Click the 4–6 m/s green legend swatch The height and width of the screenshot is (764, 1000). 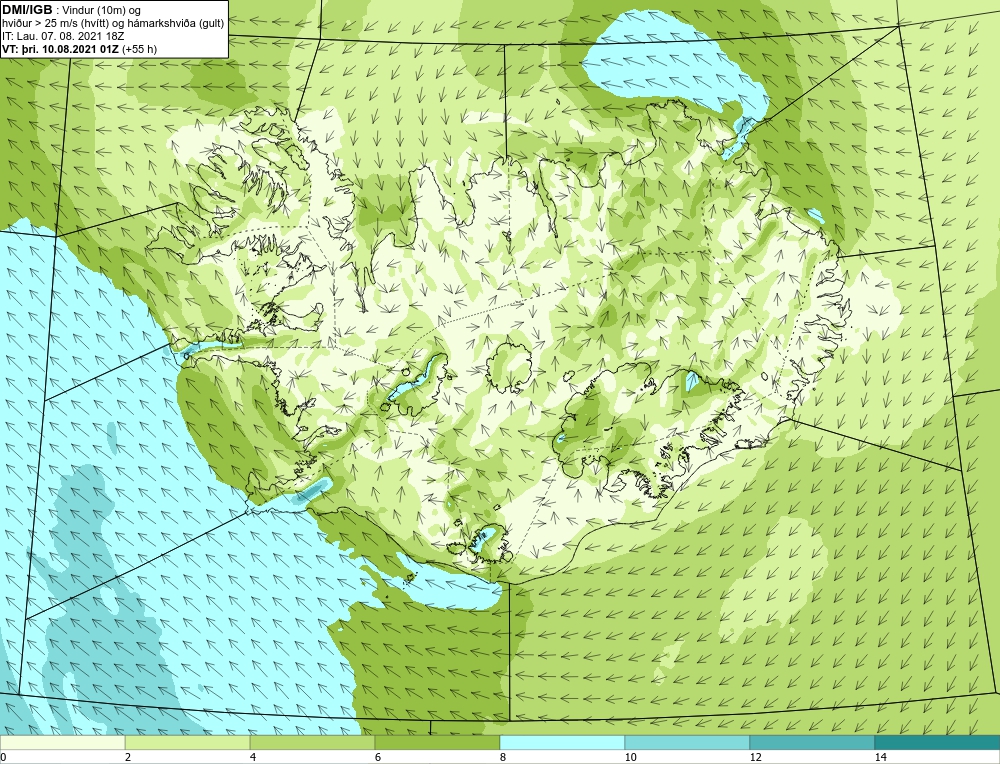tap(312, 743)
